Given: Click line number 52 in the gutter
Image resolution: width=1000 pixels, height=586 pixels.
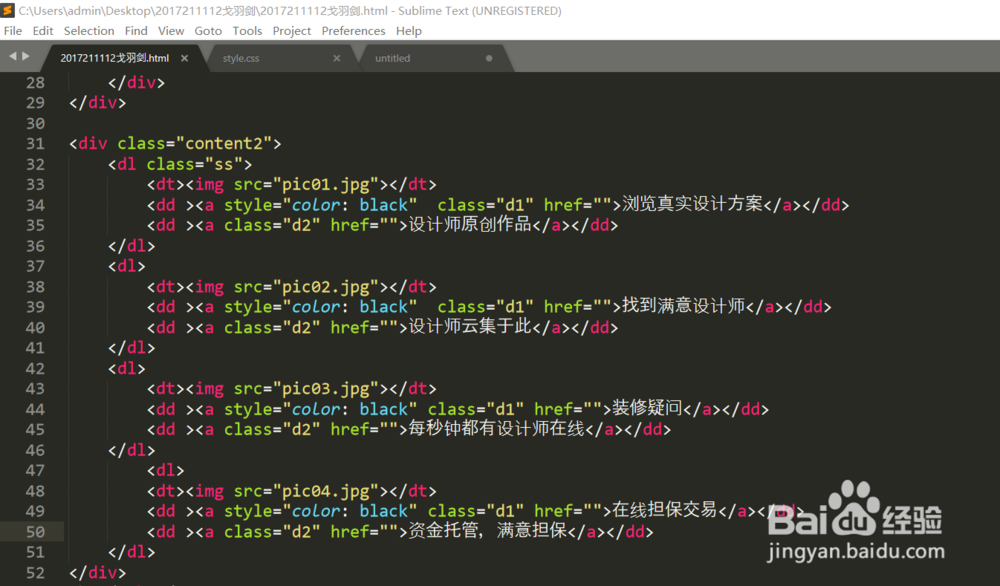Looking at the screenshot, I should tap(35, 572).
